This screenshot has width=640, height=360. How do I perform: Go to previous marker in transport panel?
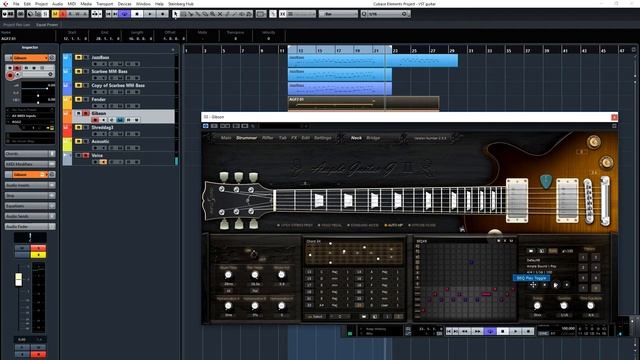(449, 331)
